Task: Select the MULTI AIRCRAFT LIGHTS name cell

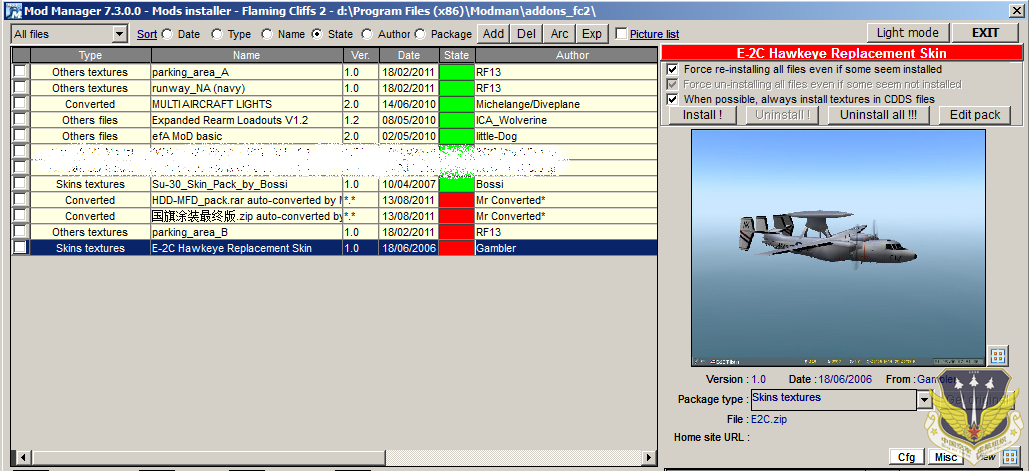Action: coord(247,104)
